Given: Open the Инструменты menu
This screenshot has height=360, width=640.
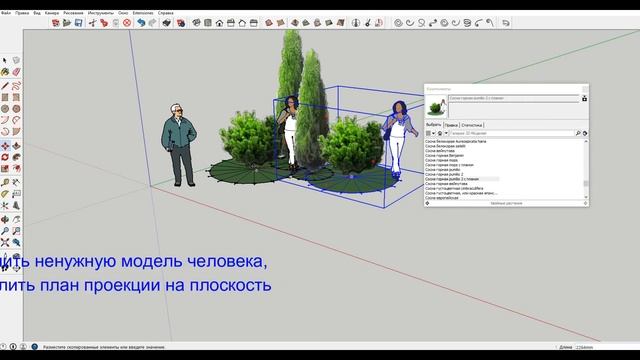Looking at the screenshot, I should (100, 13).
